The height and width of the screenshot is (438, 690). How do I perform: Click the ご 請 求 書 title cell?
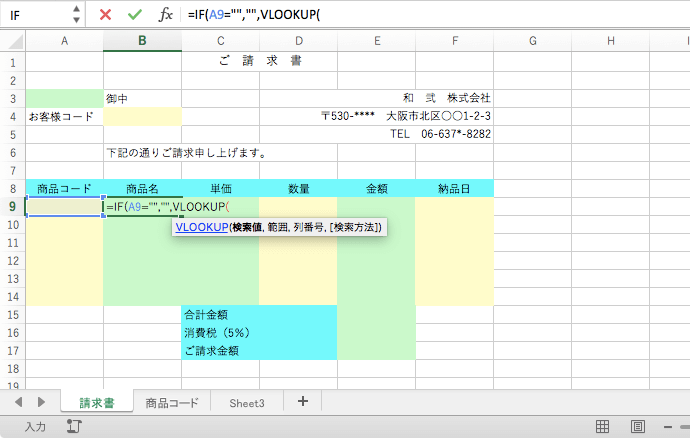pyautogui.click(x=260, y=61)
